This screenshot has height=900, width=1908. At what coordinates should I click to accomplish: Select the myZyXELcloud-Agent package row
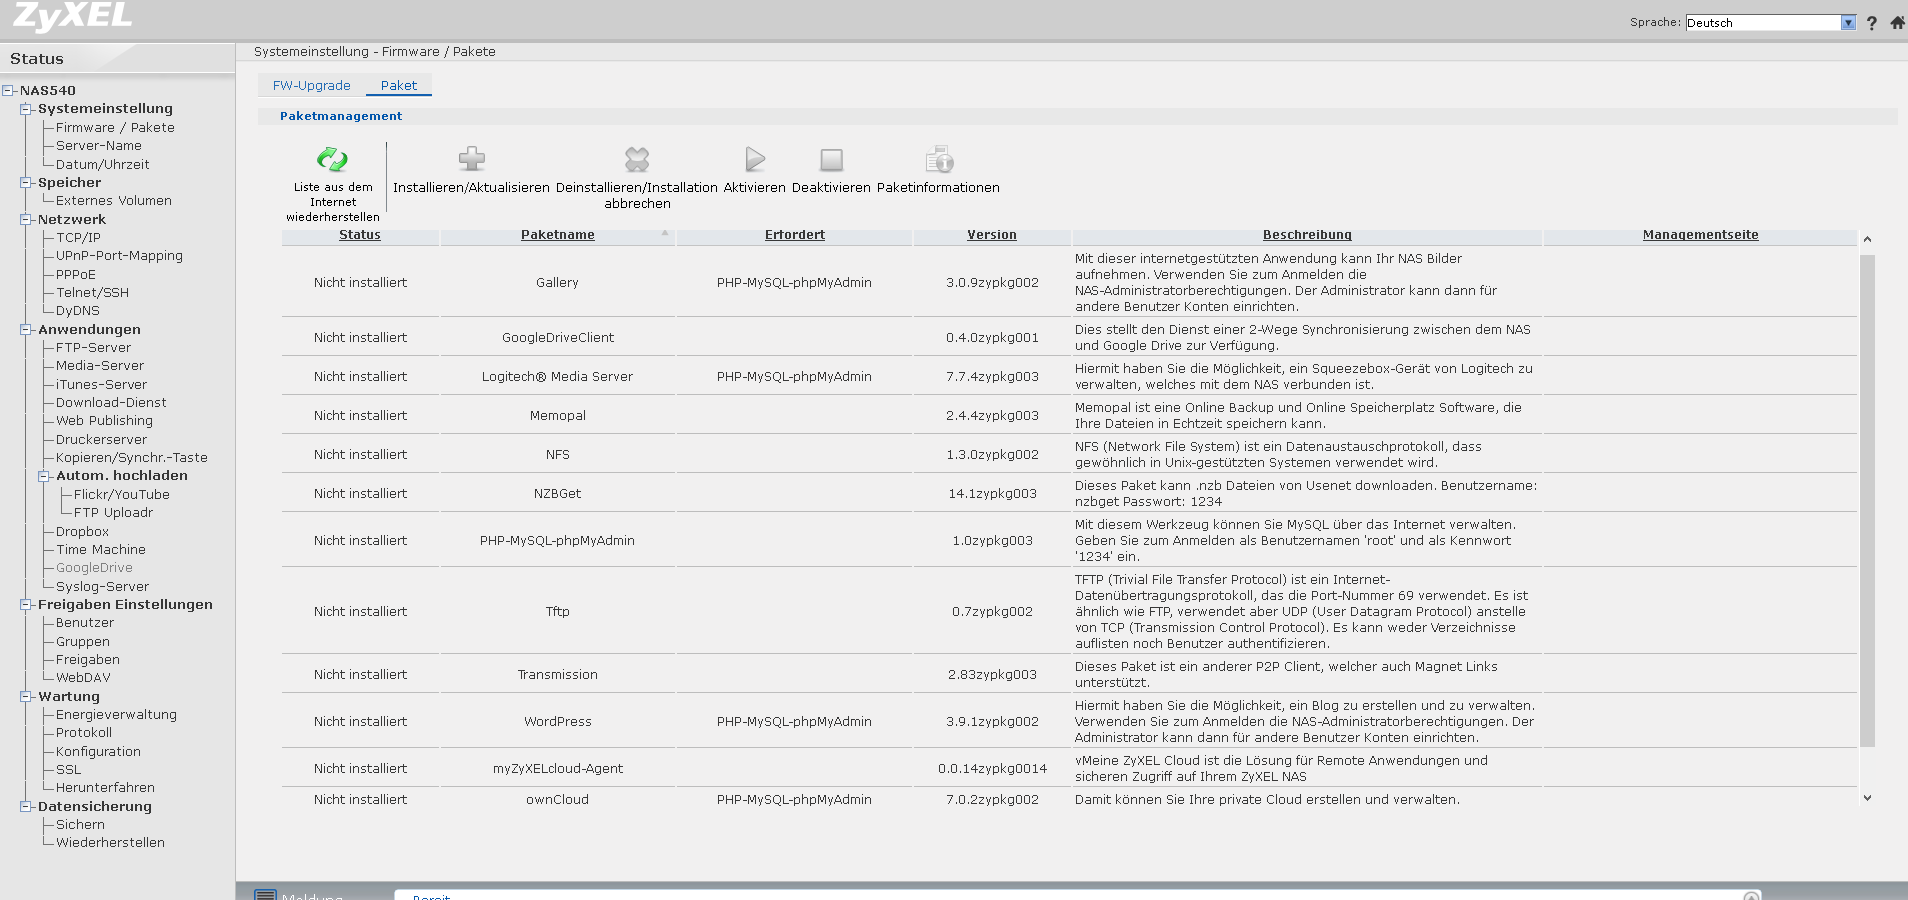[x=1069, y=768]
